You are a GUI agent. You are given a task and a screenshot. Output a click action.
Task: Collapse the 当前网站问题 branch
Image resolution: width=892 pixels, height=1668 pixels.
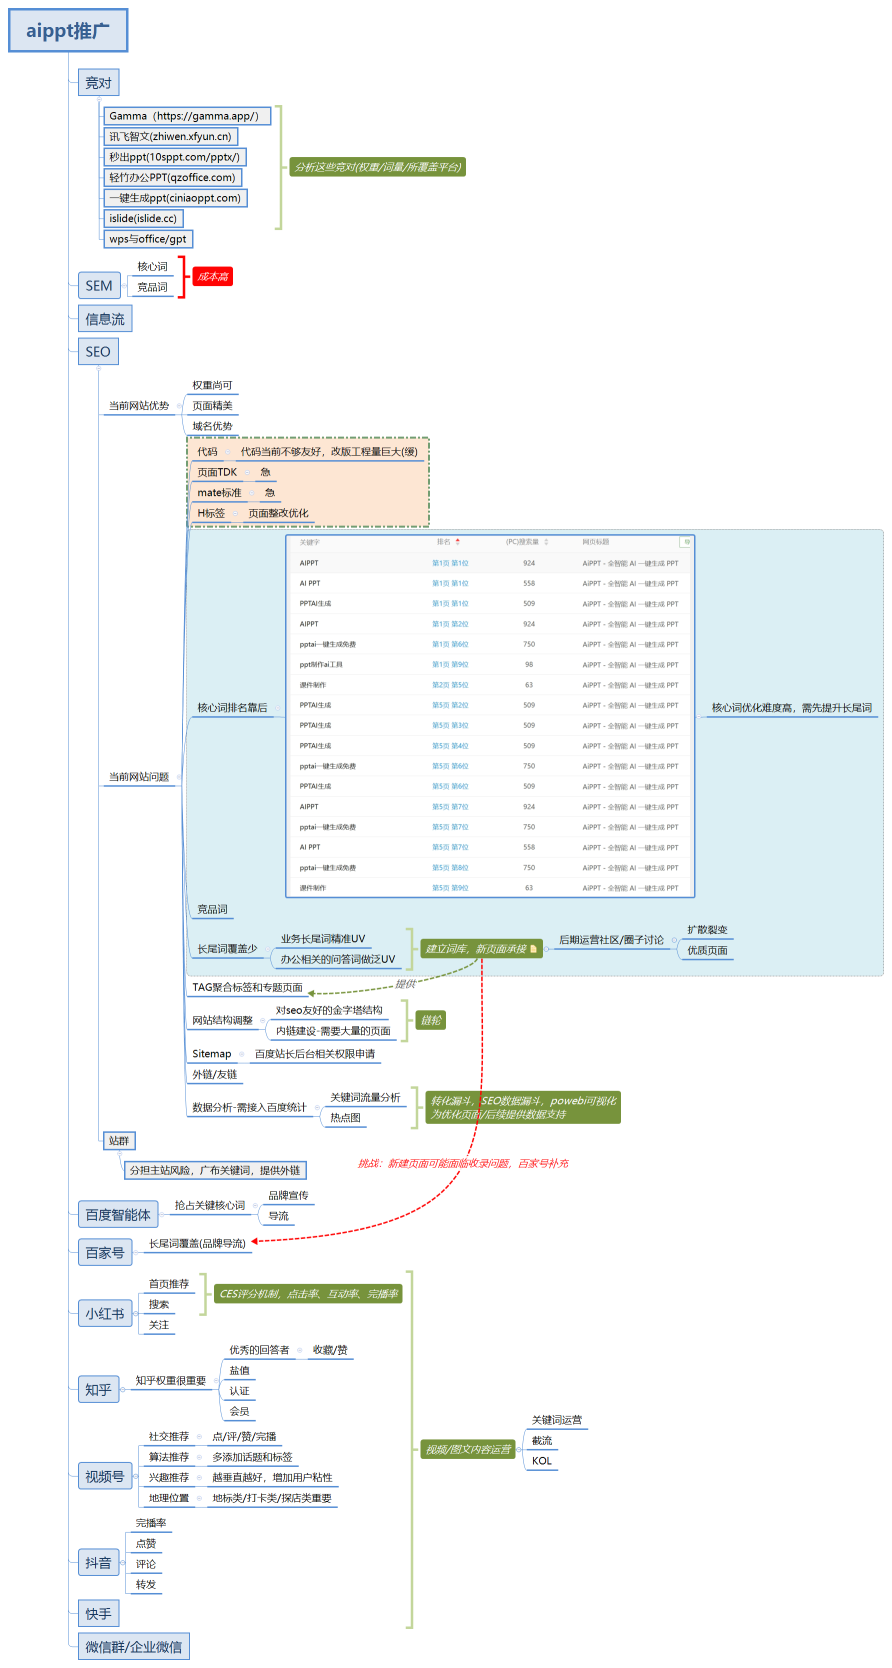(179, 777)
